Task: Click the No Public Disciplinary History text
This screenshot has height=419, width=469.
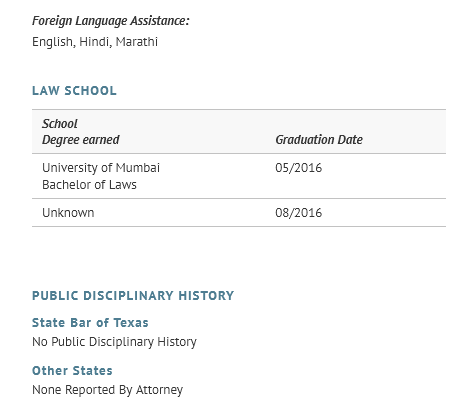Action: [114, 342]
